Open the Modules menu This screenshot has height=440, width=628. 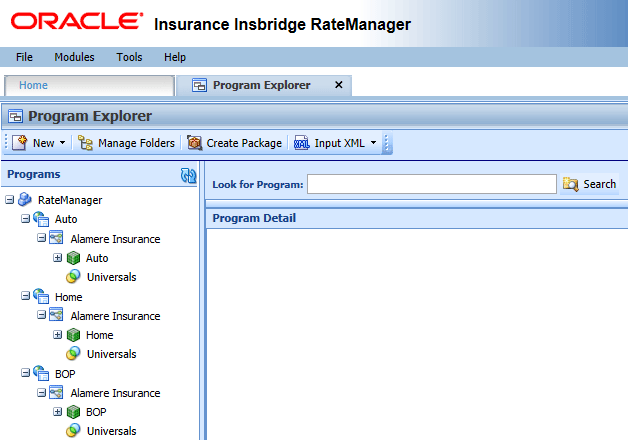pyautogui.click(x=74, y=57)
